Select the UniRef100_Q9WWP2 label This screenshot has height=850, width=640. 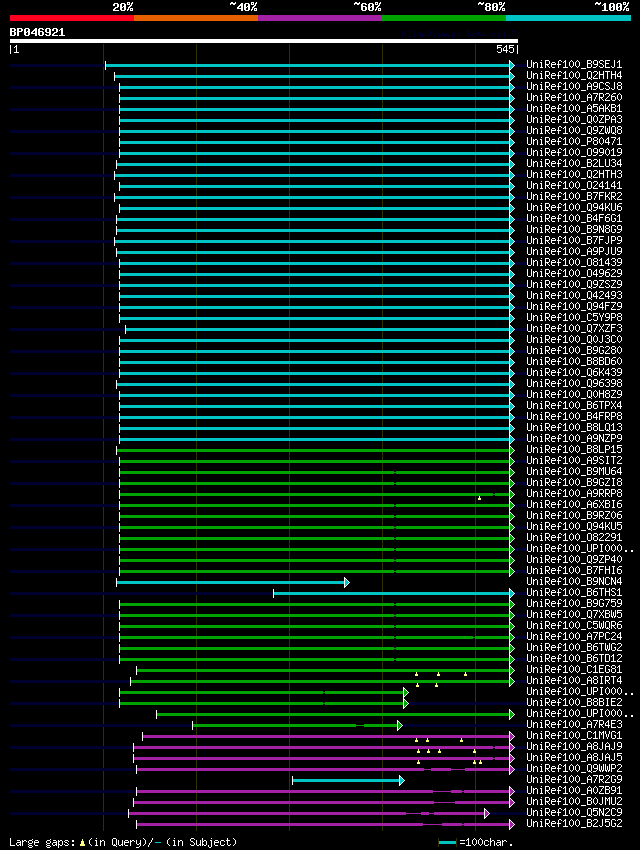pos(574,768)
